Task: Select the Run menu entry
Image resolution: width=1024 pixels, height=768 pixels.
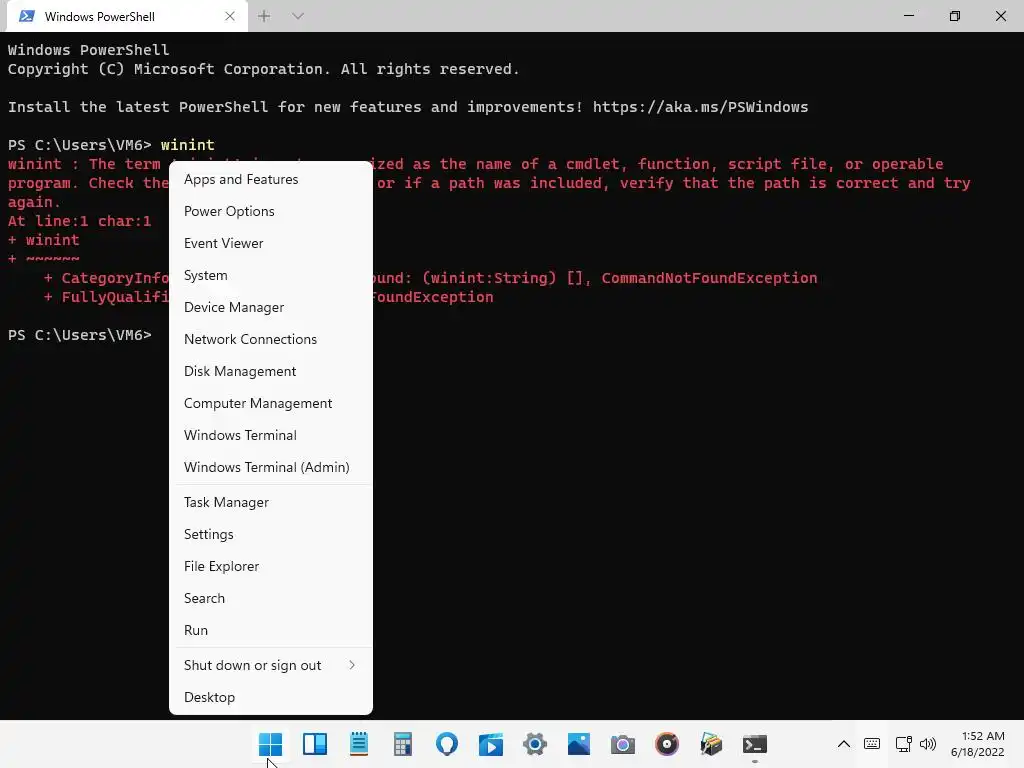Action: pyautogui.click(x=270, y=630)
